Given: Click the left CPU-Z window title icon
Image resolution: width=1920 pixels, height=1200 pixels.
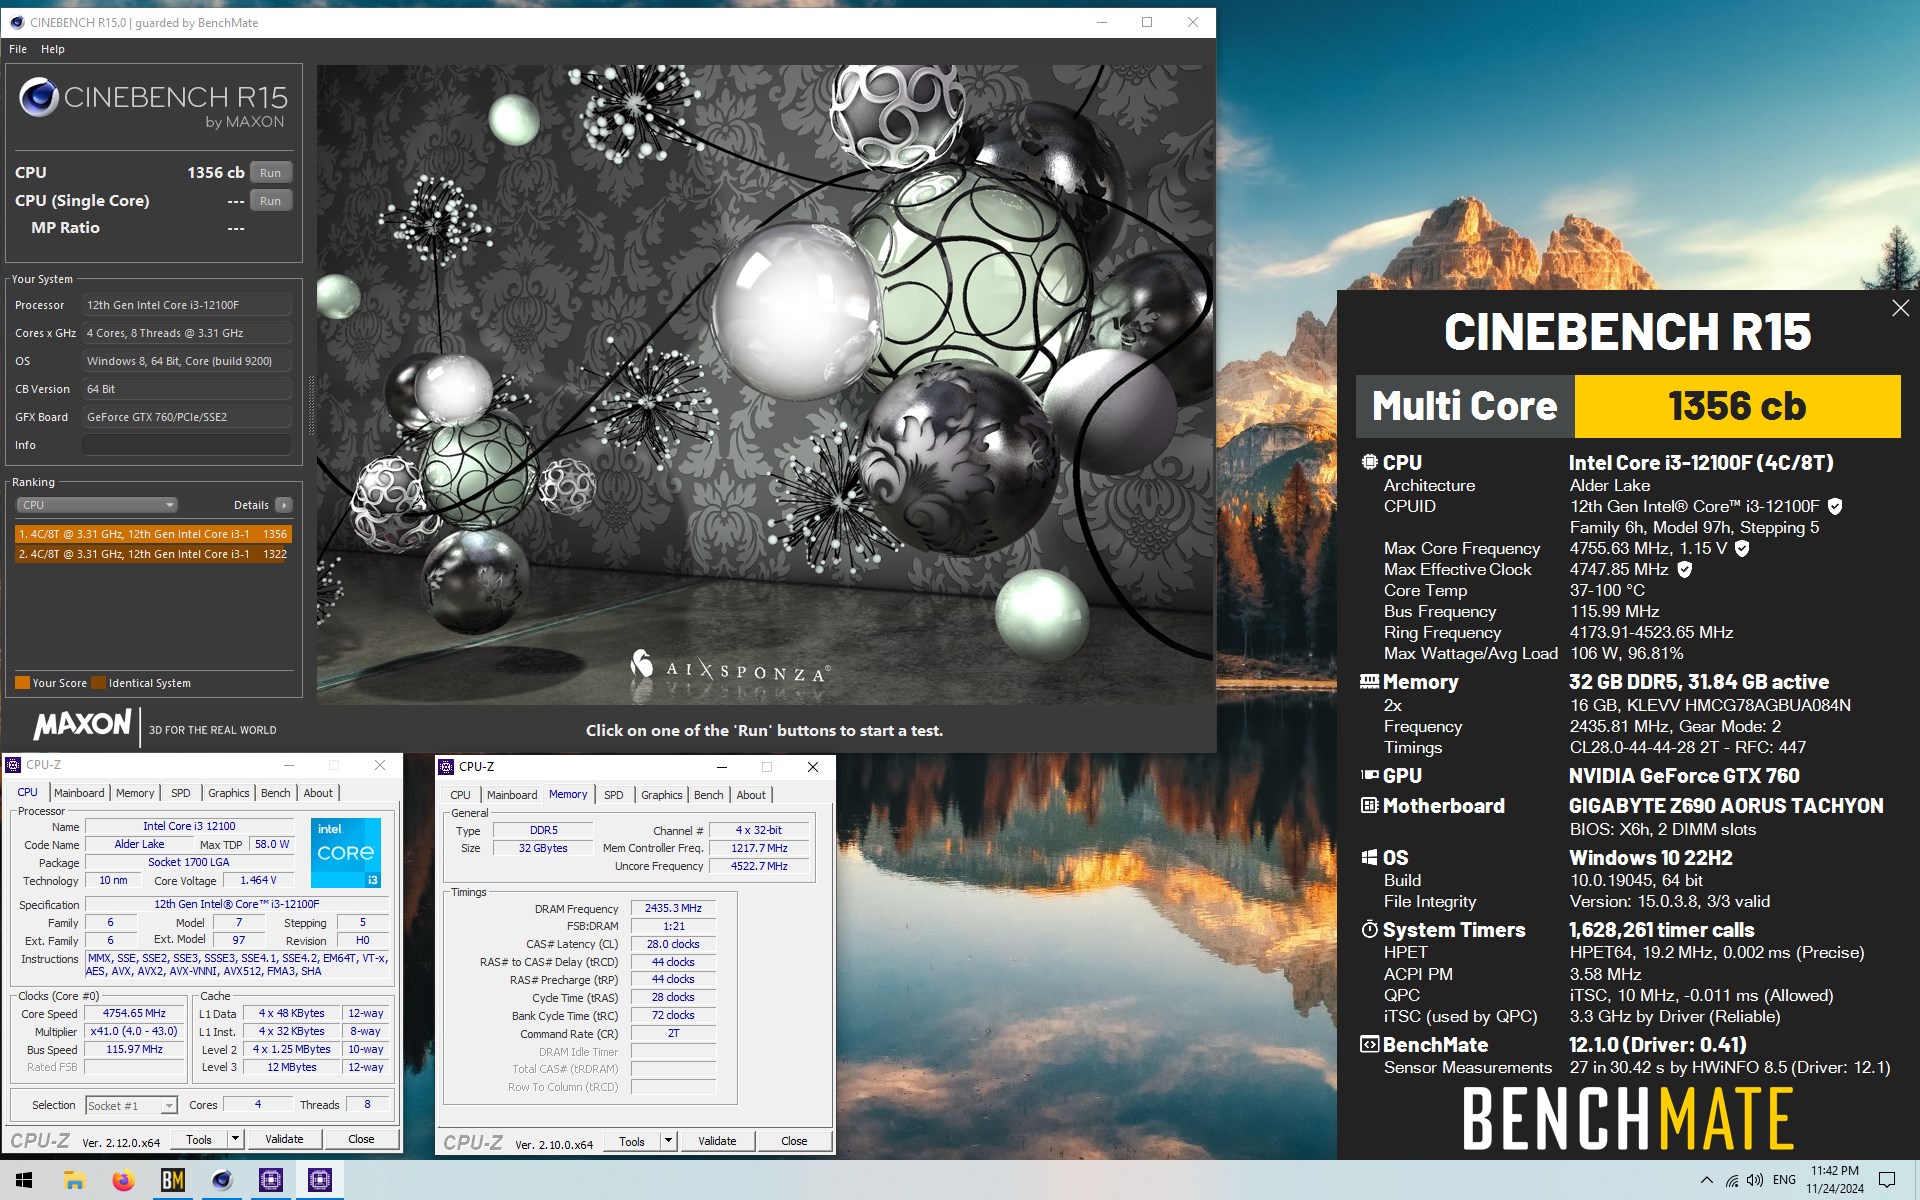Looking at the screenshot, I should point(13,765).
